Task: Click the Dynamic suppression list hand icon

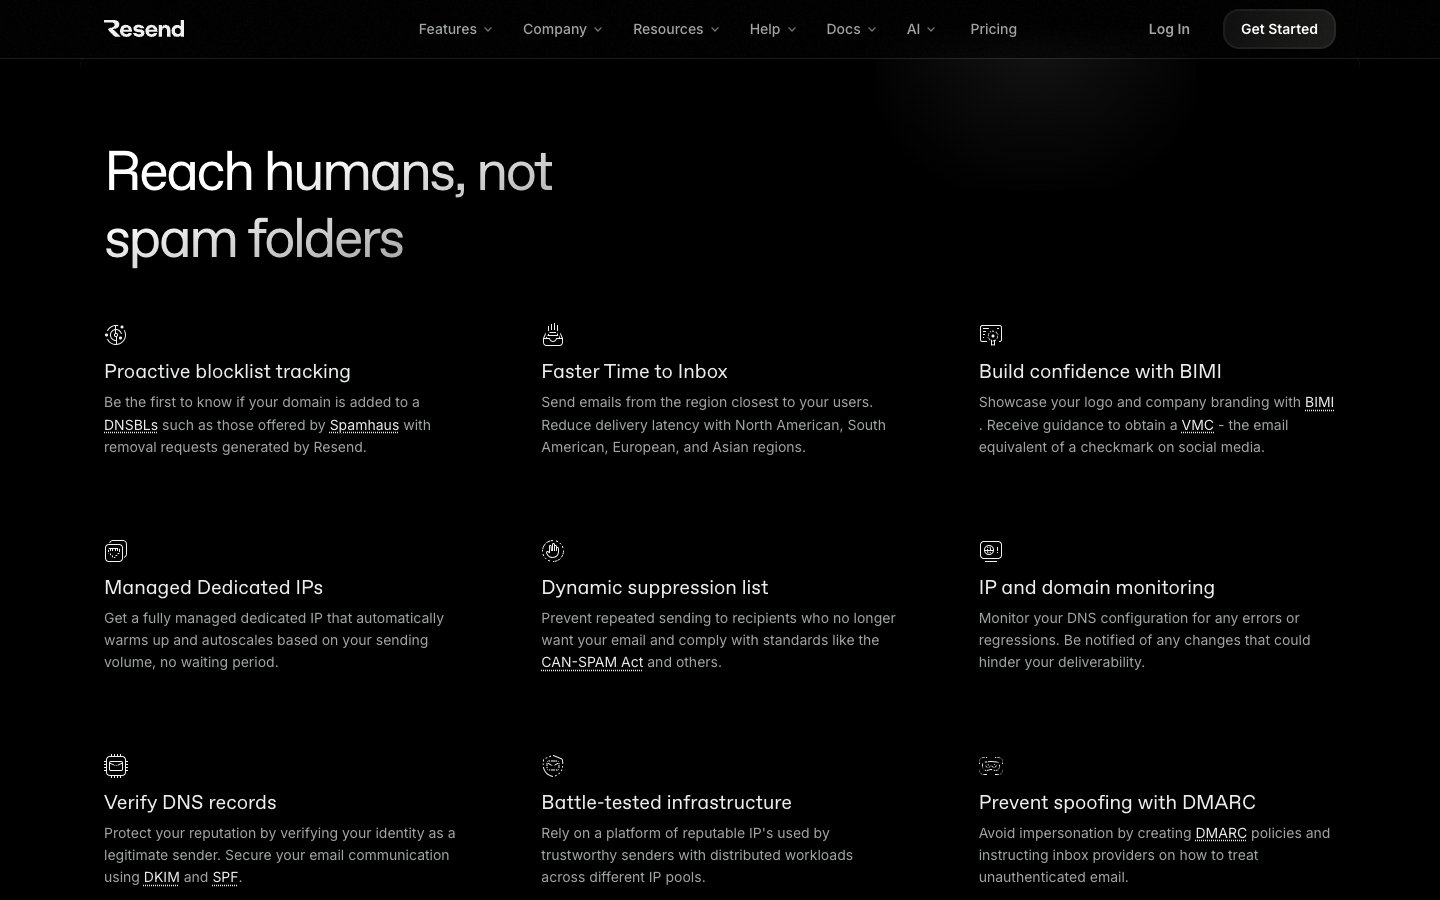Action: tap(553, 551)
